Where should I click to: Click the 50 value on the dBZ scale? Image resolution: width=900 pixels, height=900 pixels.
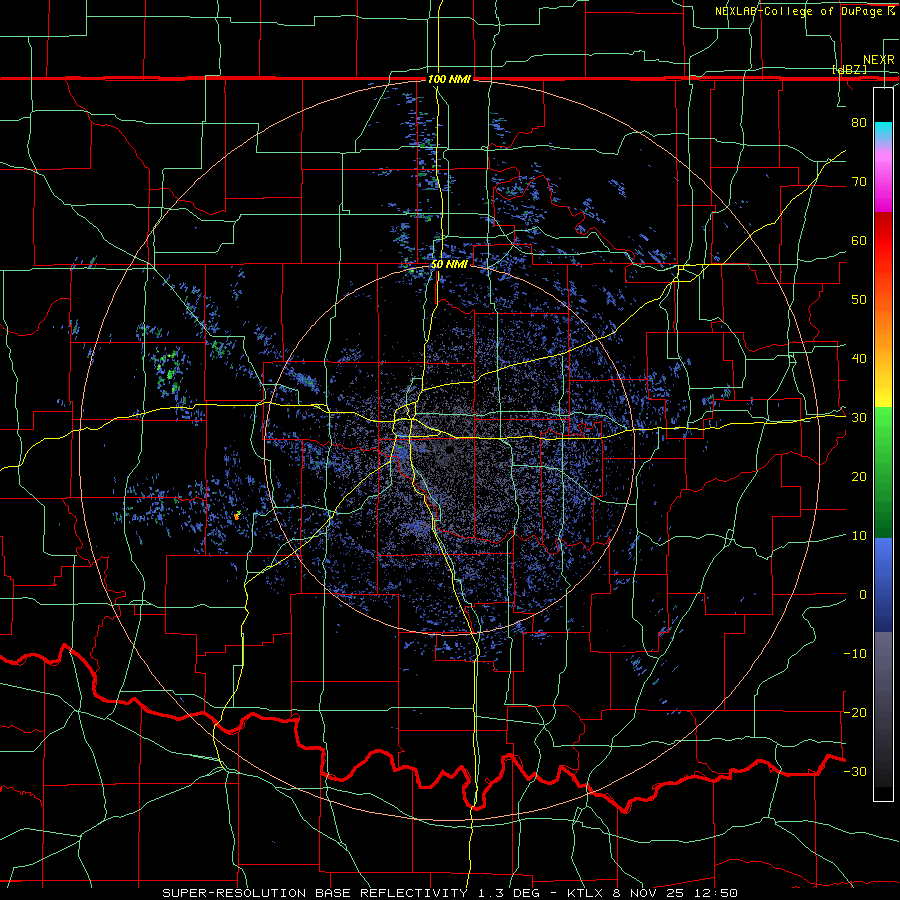click(x=859, y=300)
